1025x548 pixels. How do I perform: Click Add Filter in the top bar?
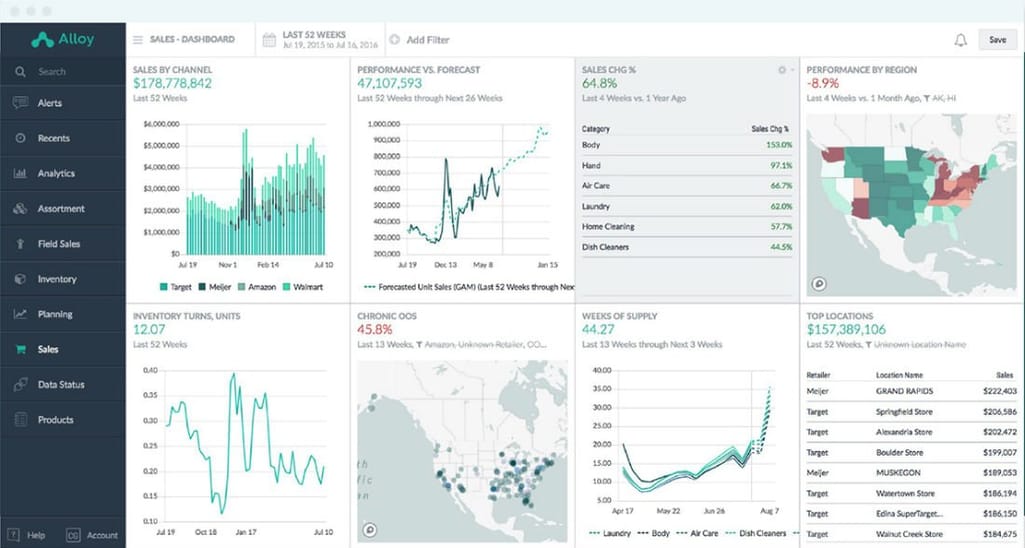coord(420,40)
